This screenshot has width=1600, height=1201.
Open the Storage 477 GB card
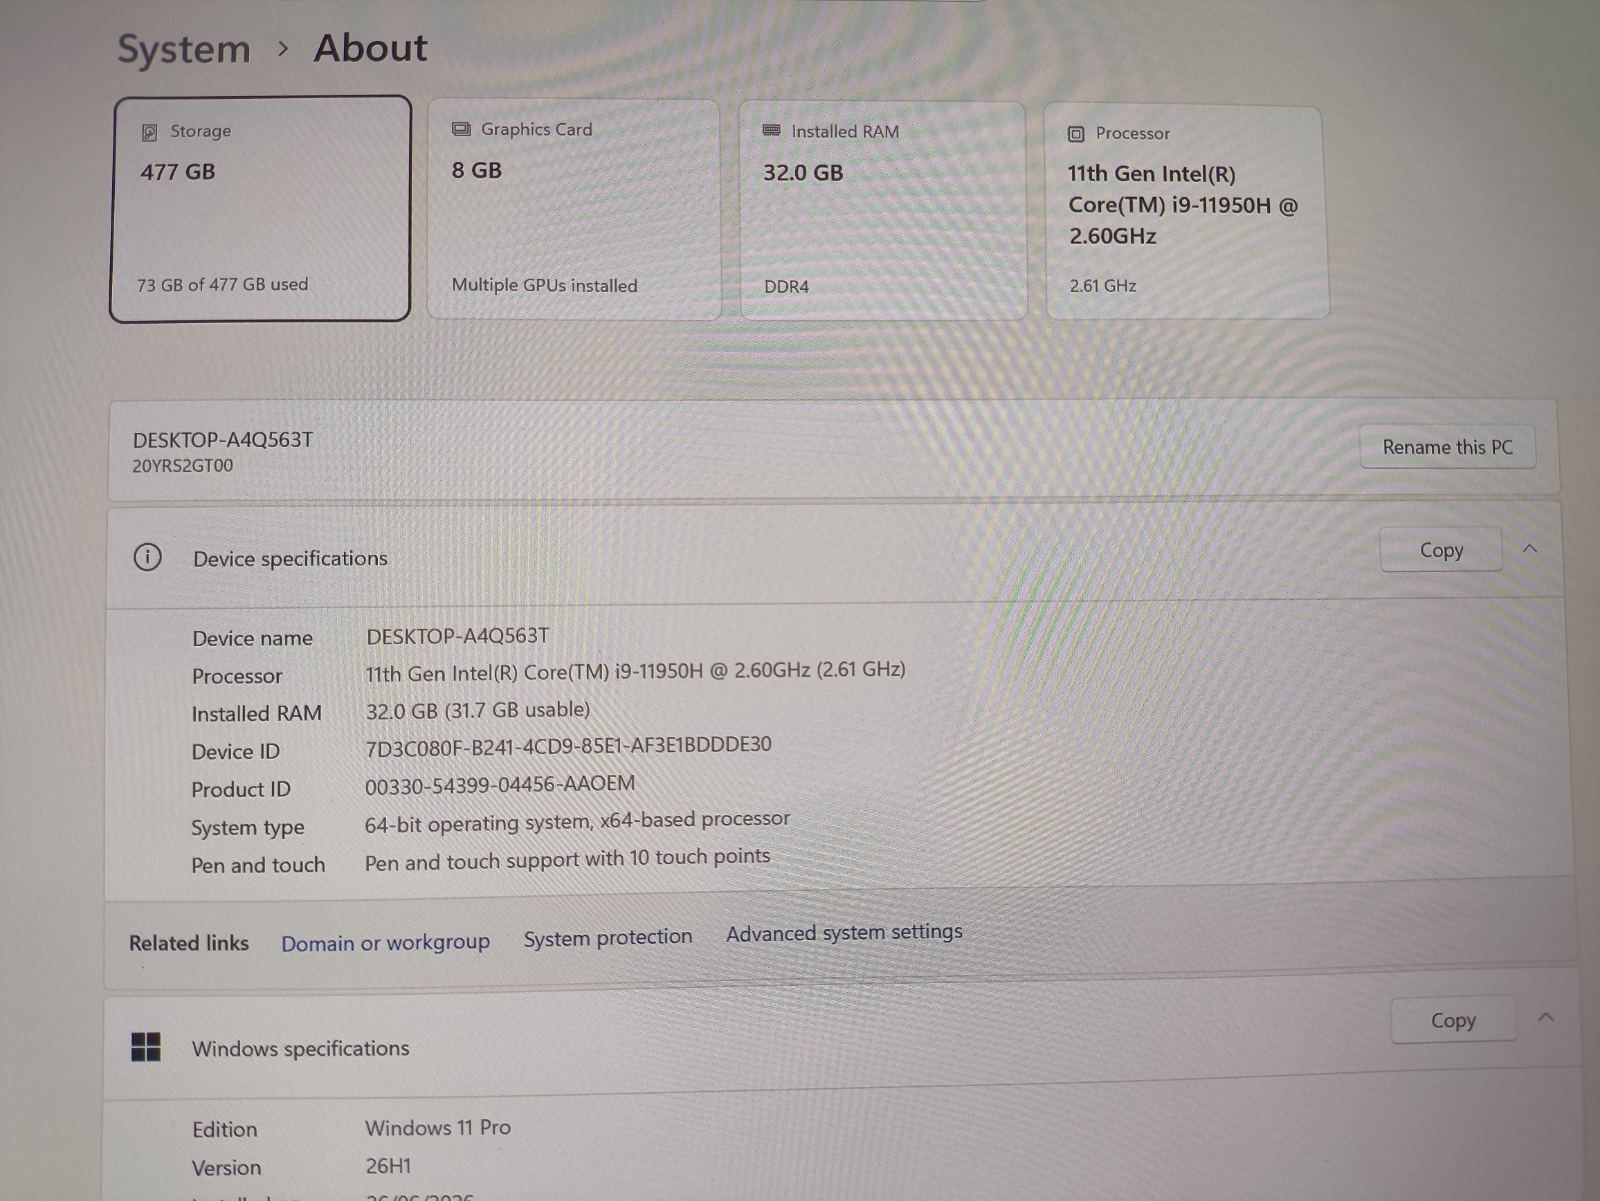[x=260, y=209]
